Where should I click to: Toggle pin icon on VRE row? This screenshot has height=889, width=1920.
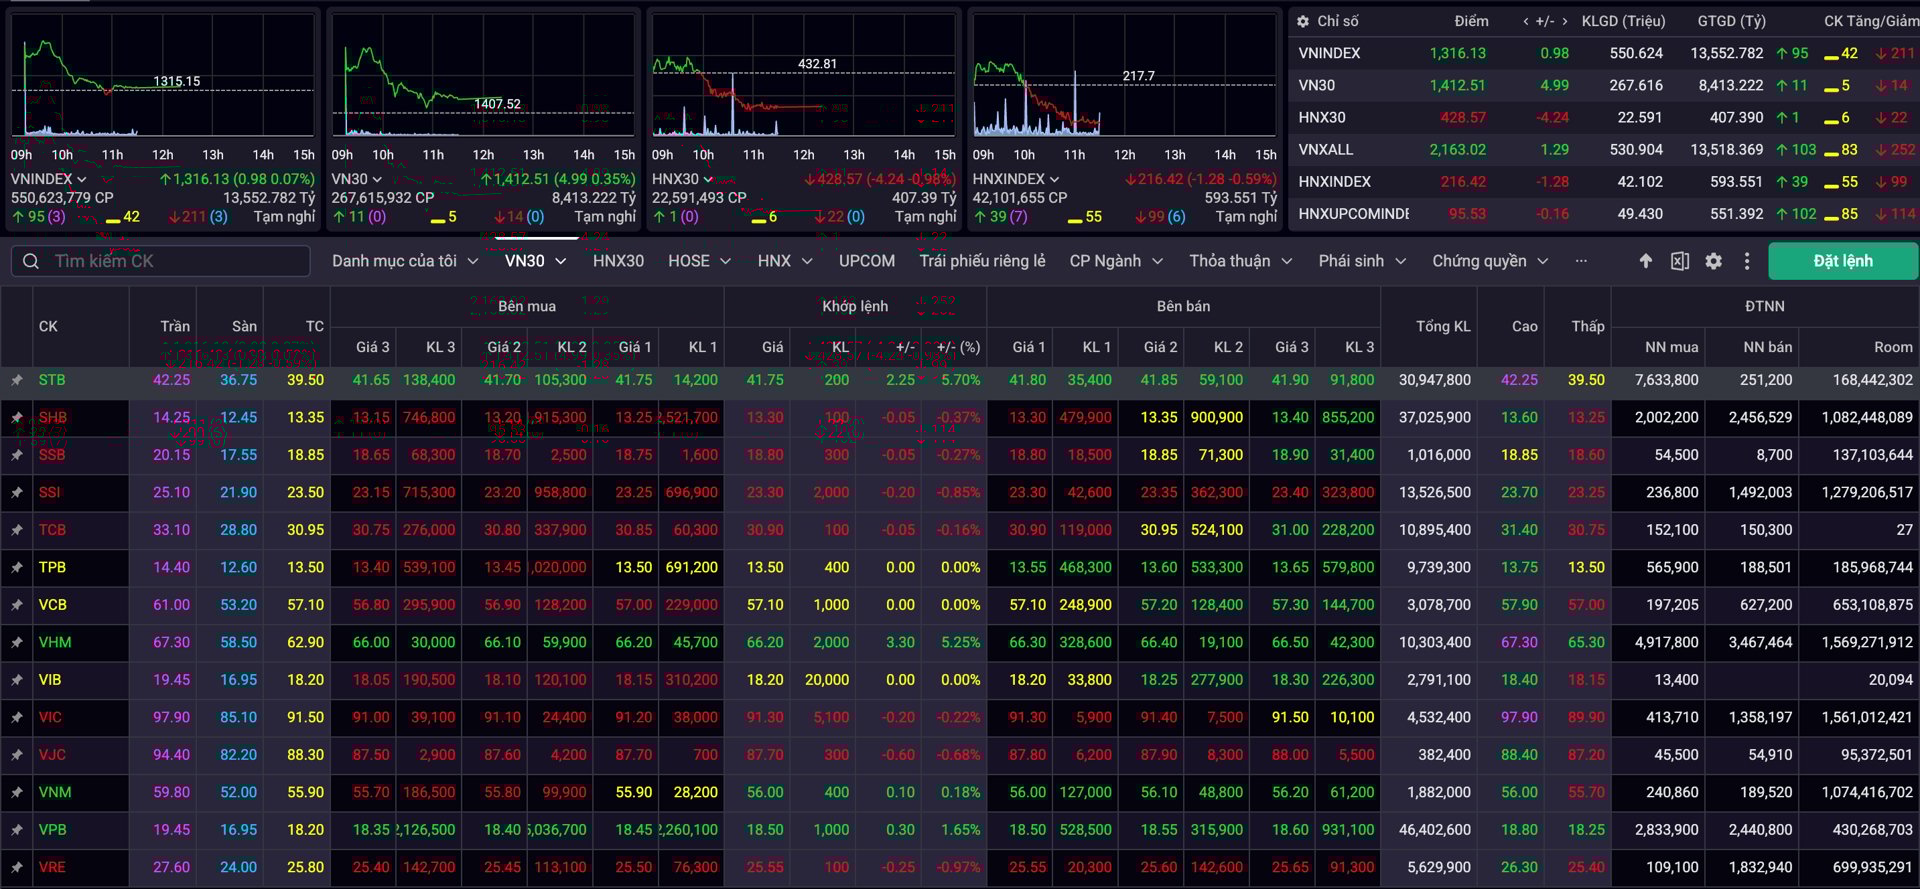(17, 867)
